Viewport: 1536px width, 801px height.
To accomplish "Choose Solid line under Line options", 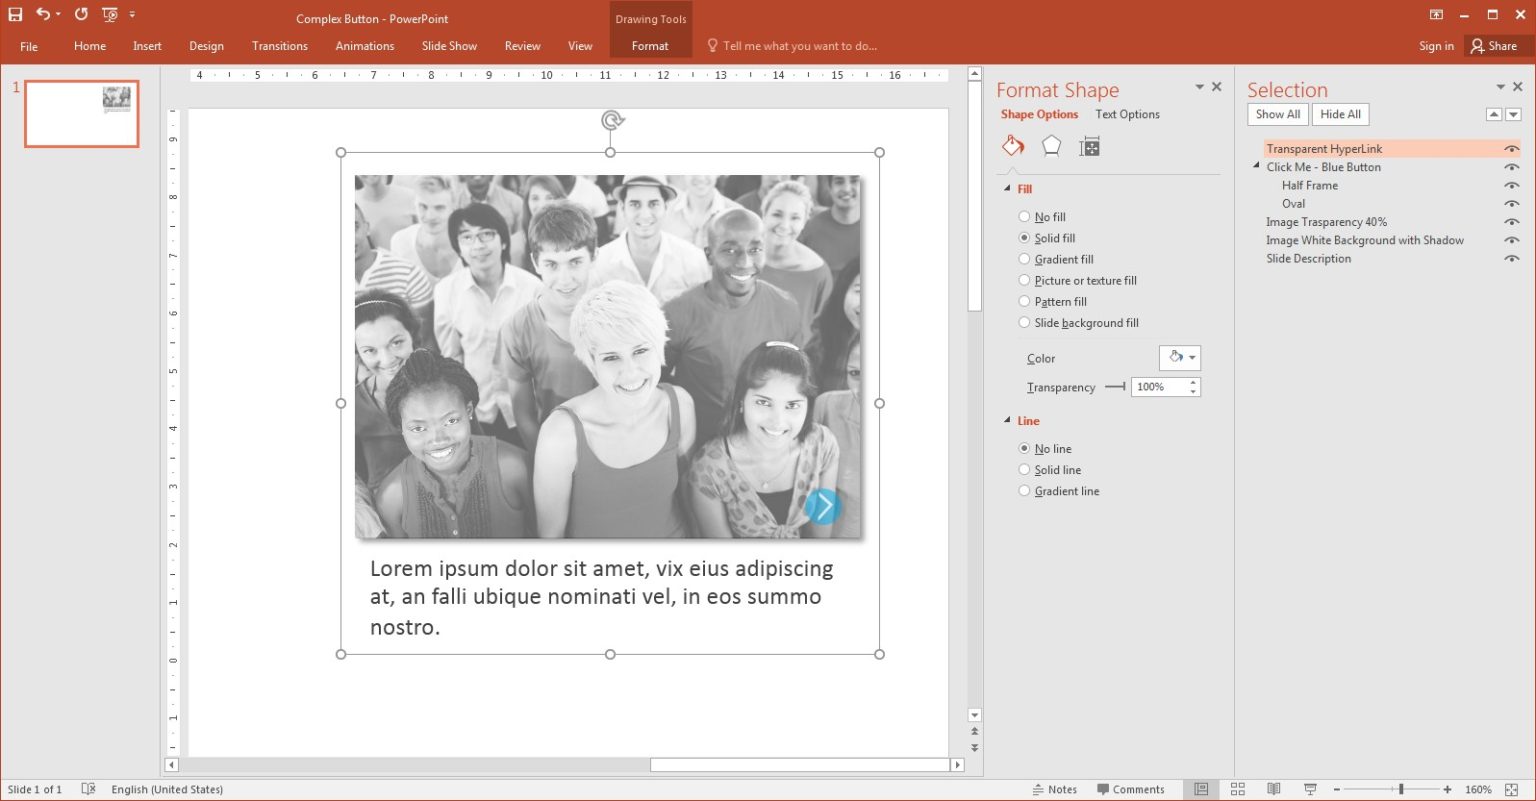I will click(x=1024, y=469).
